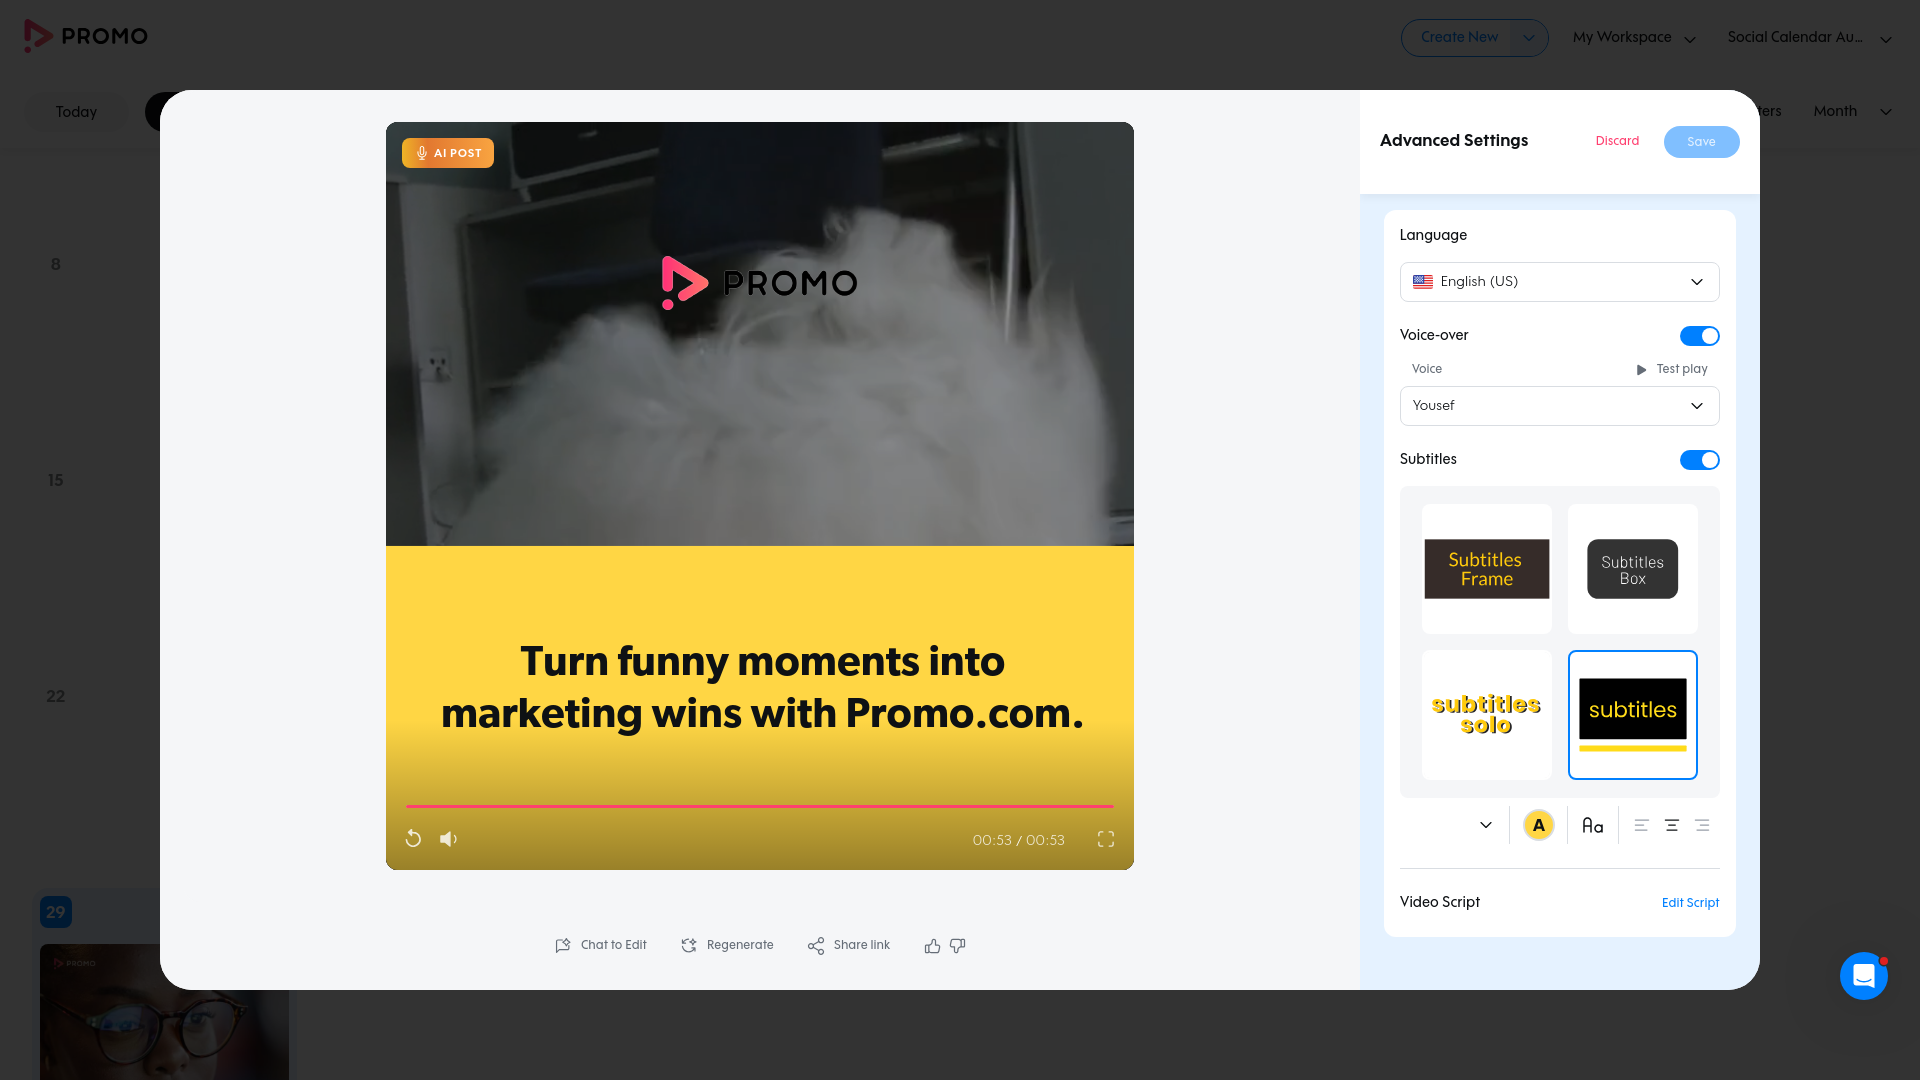Align subtitles to the left
The height and width of the screenshot is (1080, 1920).
[x=1641, y=825]
